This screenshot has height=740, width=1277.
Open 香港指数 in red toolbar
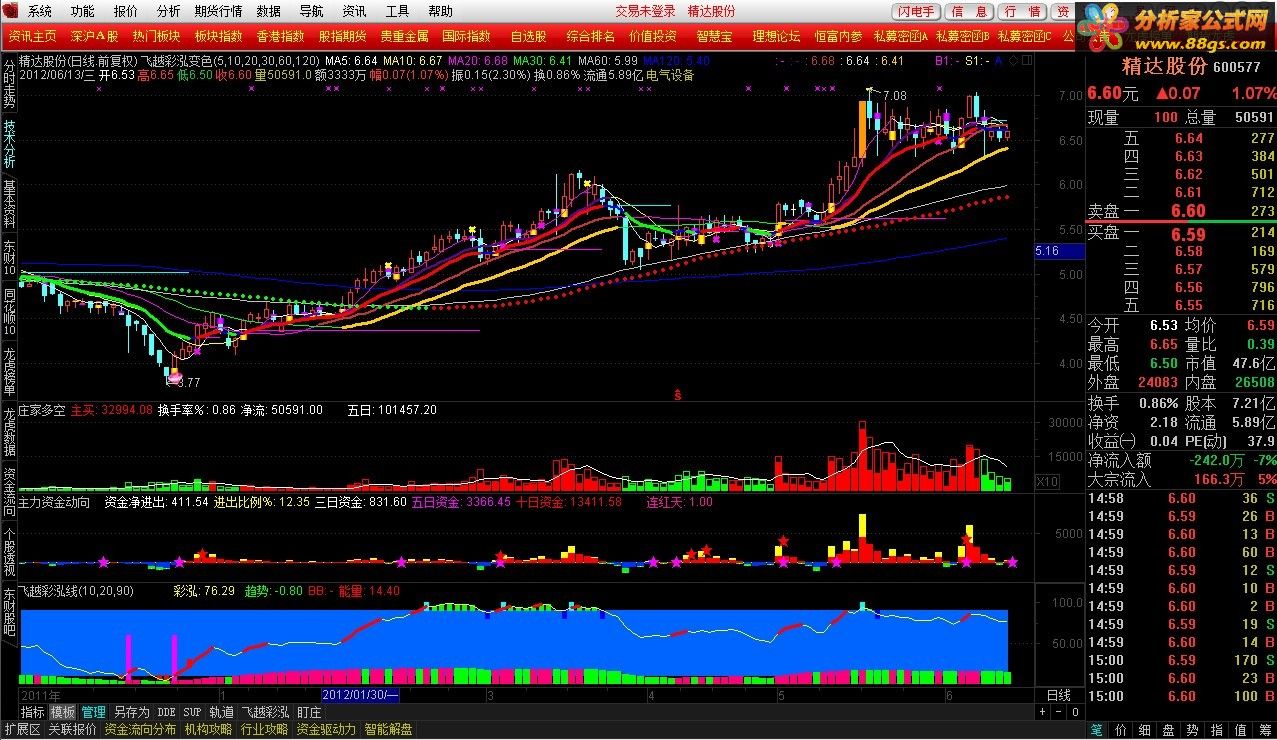click(x=280, y=36)
